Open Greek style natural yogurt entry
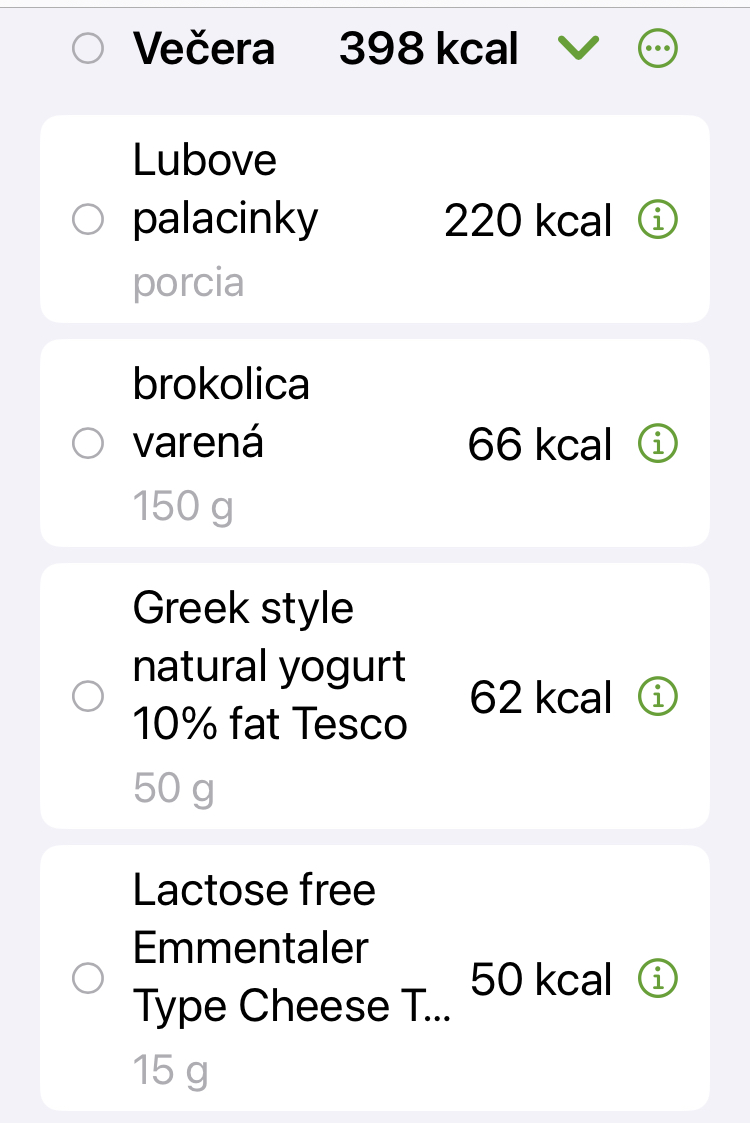750x1123 pixels. pos(269,665)
